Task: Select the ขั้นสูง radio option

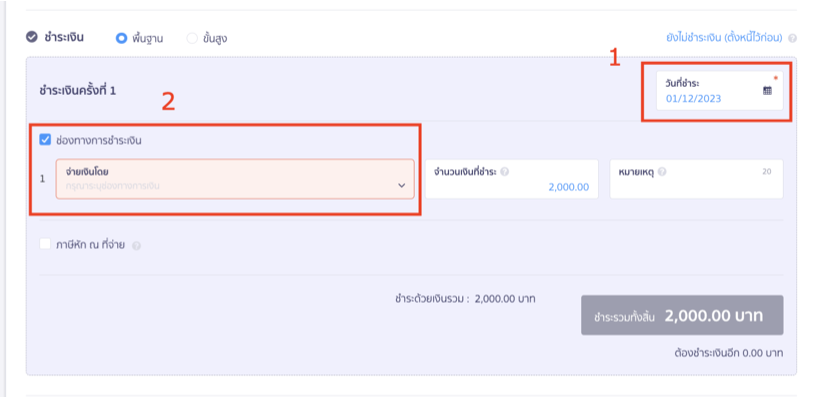Action: click(192, 38)
